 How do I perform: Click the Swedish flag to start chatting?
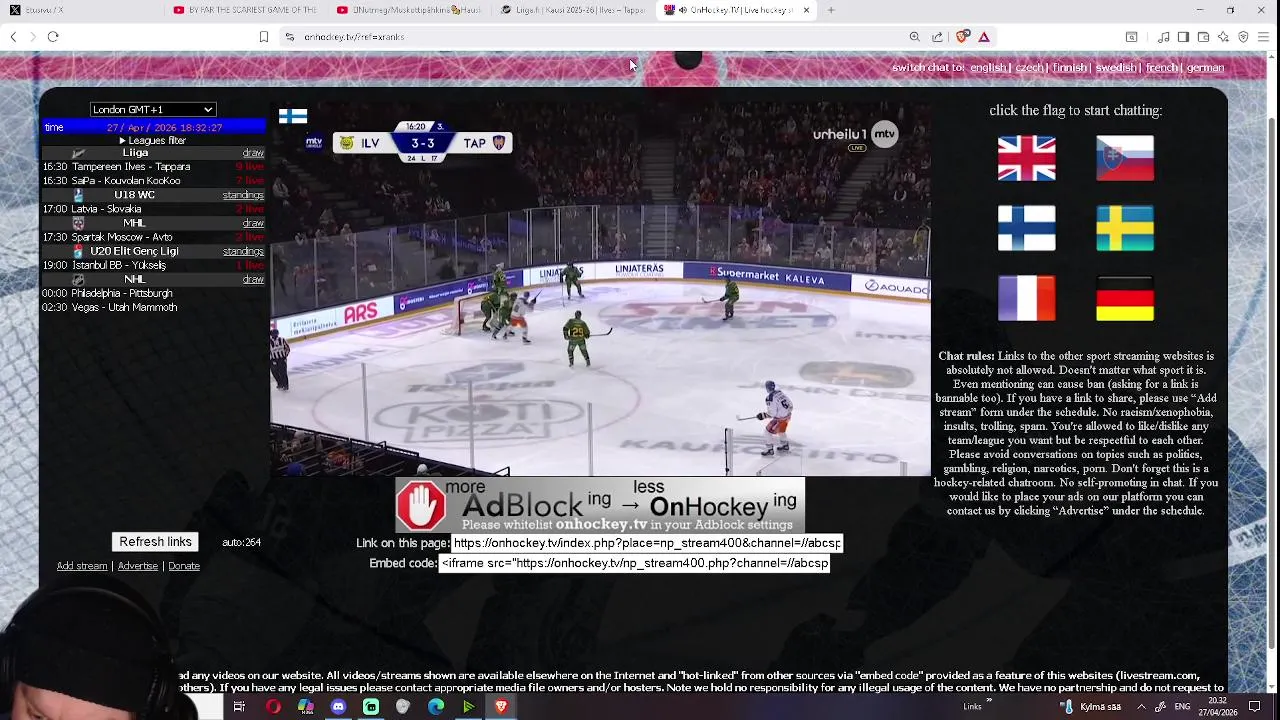click(x=1125, y=228)
